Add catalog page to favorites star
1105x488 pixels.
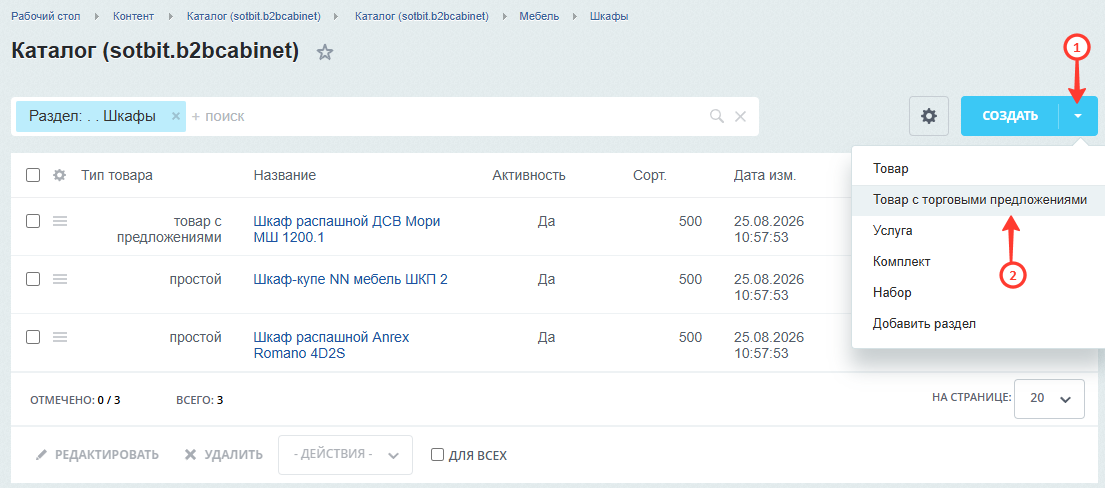tap(324, 52)
